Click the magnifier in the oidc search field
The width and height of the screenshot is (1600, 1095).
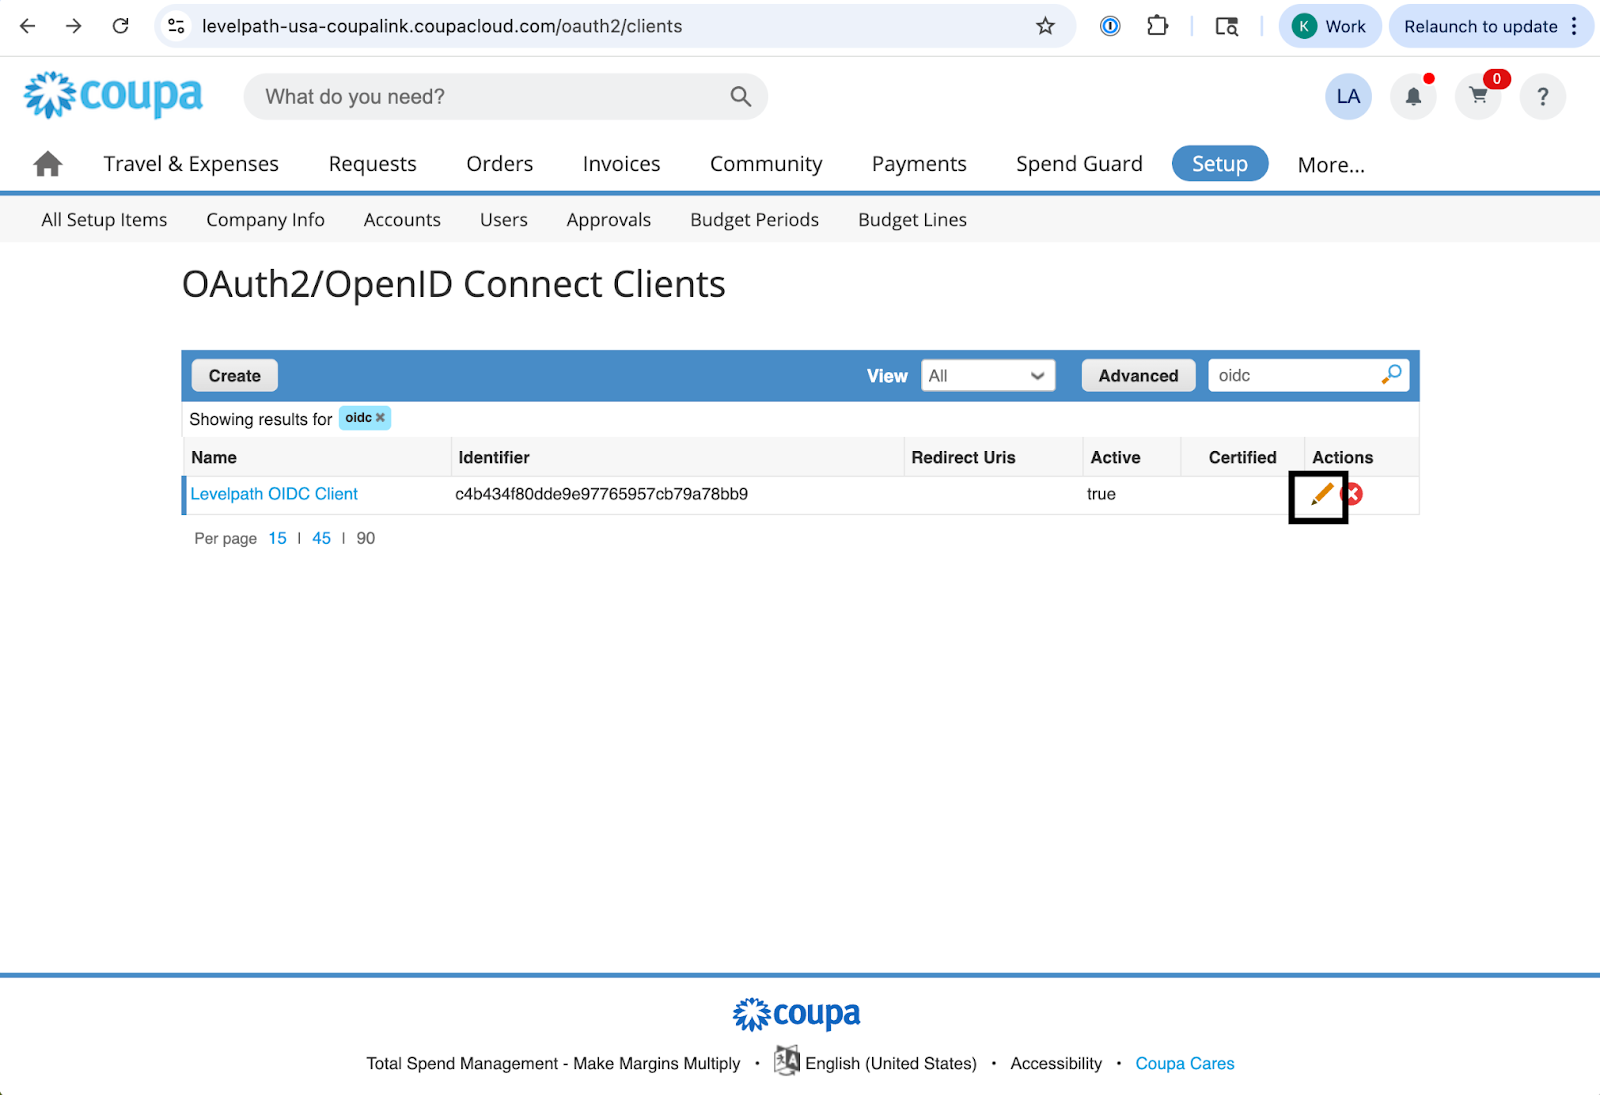click(1391, 375)
